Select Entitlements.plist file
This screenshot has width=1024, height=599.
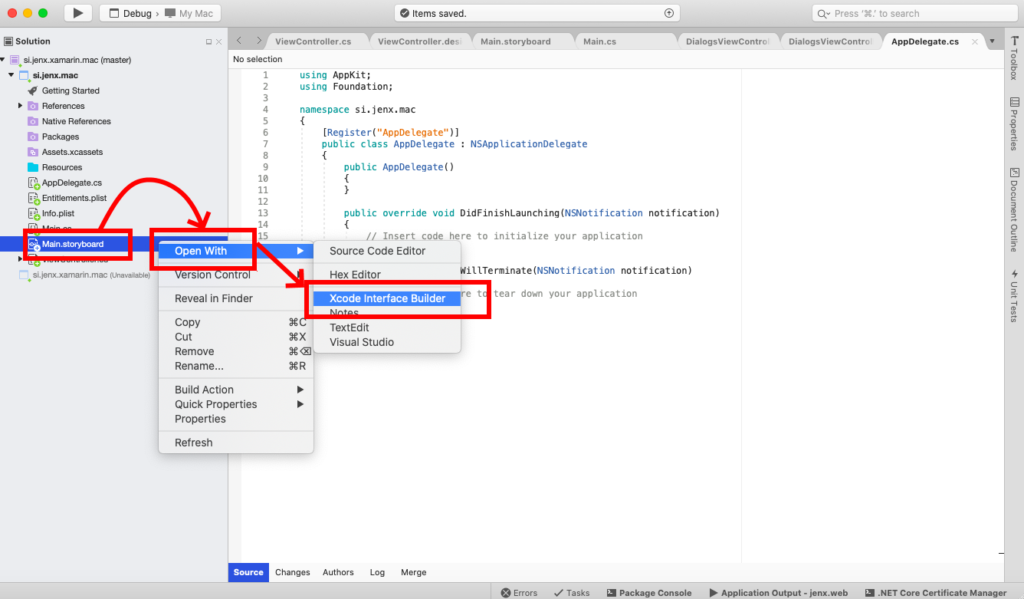tap(74, 198)
